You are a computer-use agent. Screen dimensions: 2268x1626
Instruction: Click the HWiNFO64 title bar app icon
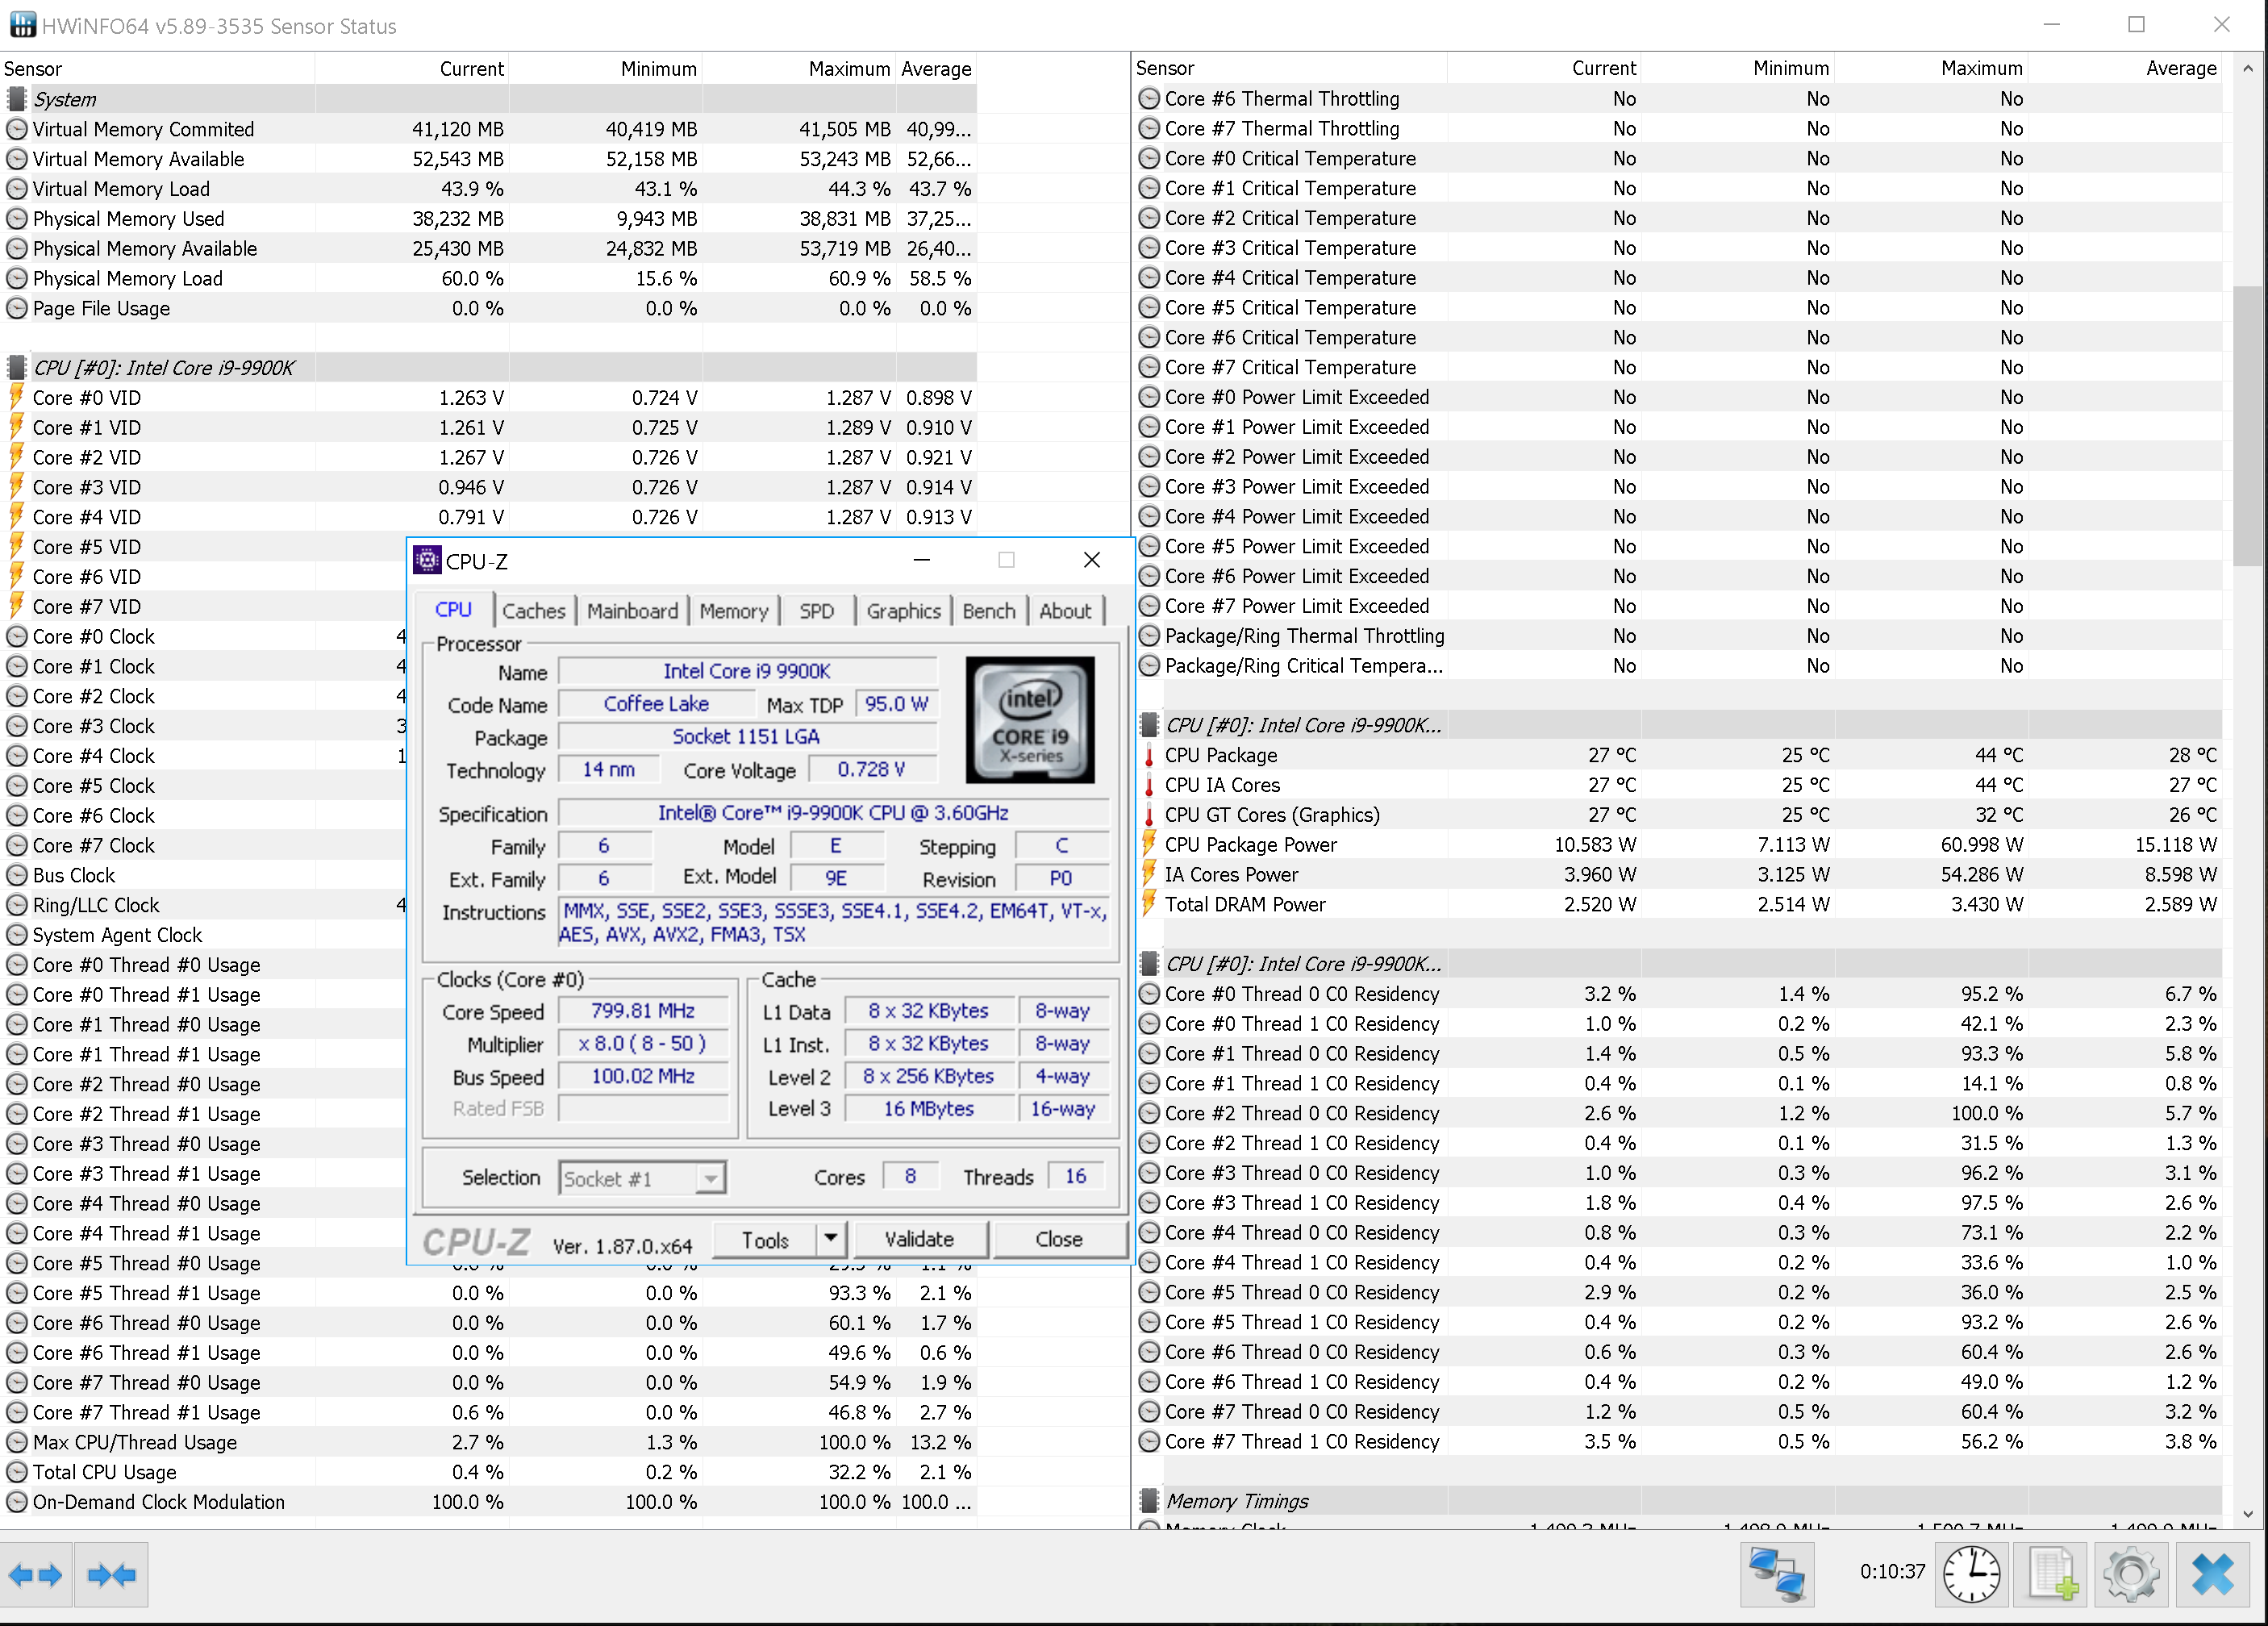(x=22, y=25)
